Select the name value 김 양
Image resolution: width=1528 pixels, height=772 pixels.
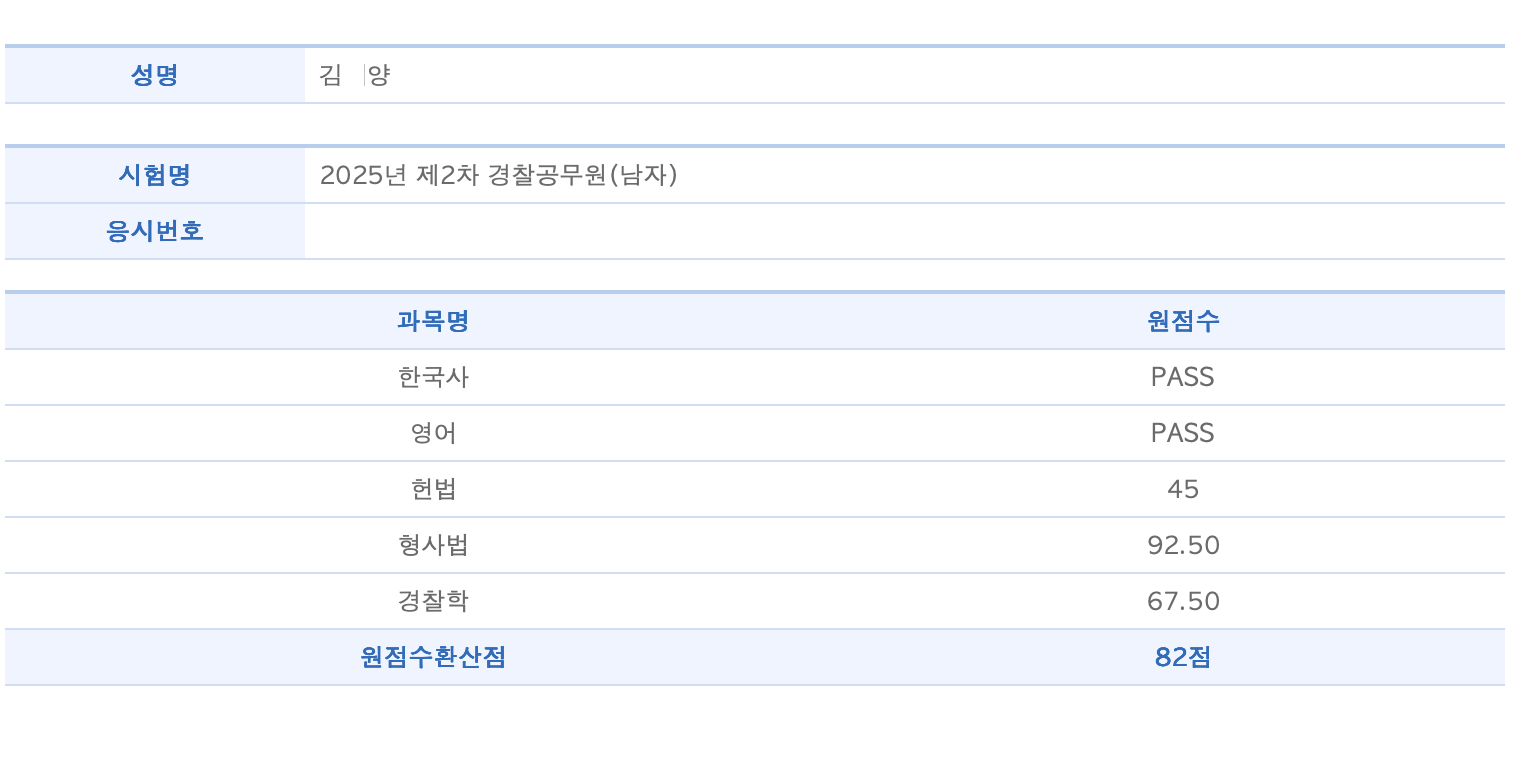coord(354,75)
